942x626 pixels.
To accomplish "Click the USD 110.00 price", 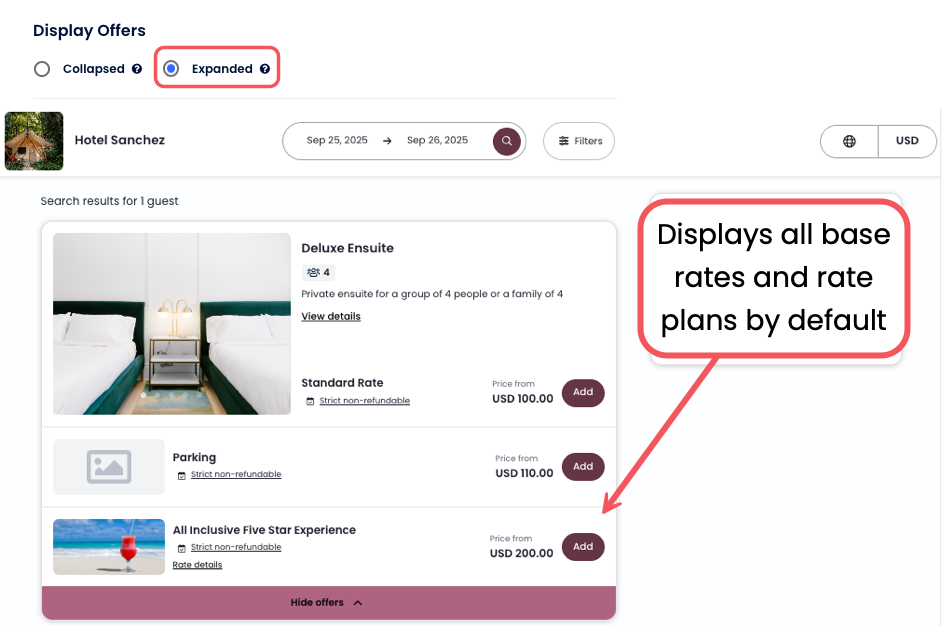I will (524, 473).
